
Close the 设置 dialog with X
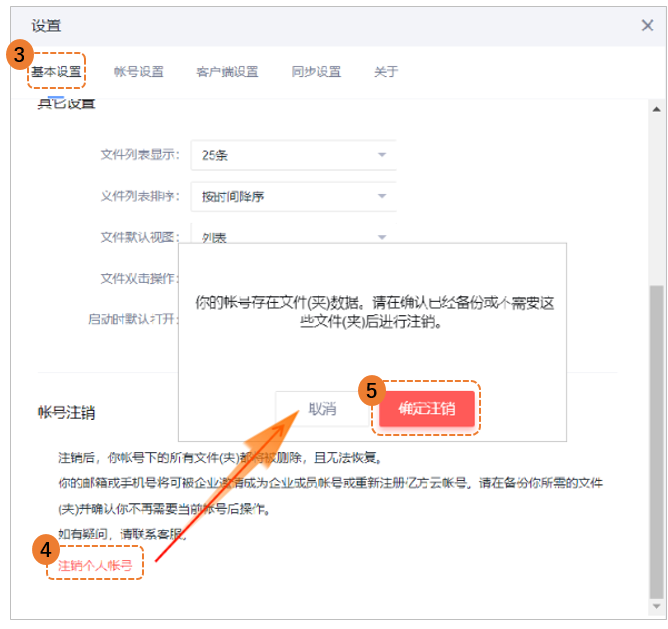[647, 26]
